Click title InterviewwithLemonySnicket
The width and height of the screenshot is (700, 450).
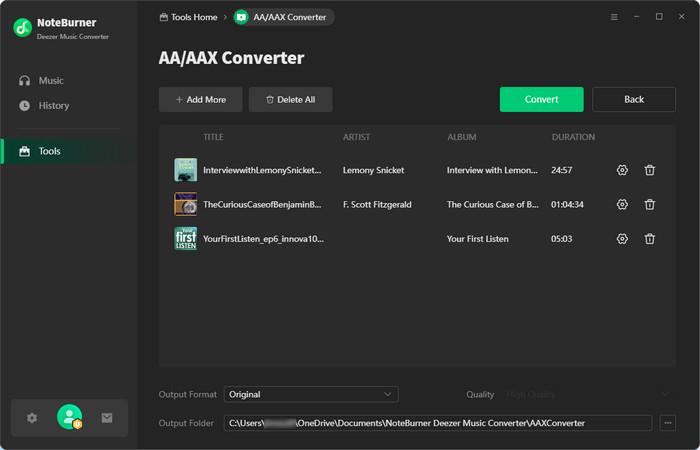point(262,170)
